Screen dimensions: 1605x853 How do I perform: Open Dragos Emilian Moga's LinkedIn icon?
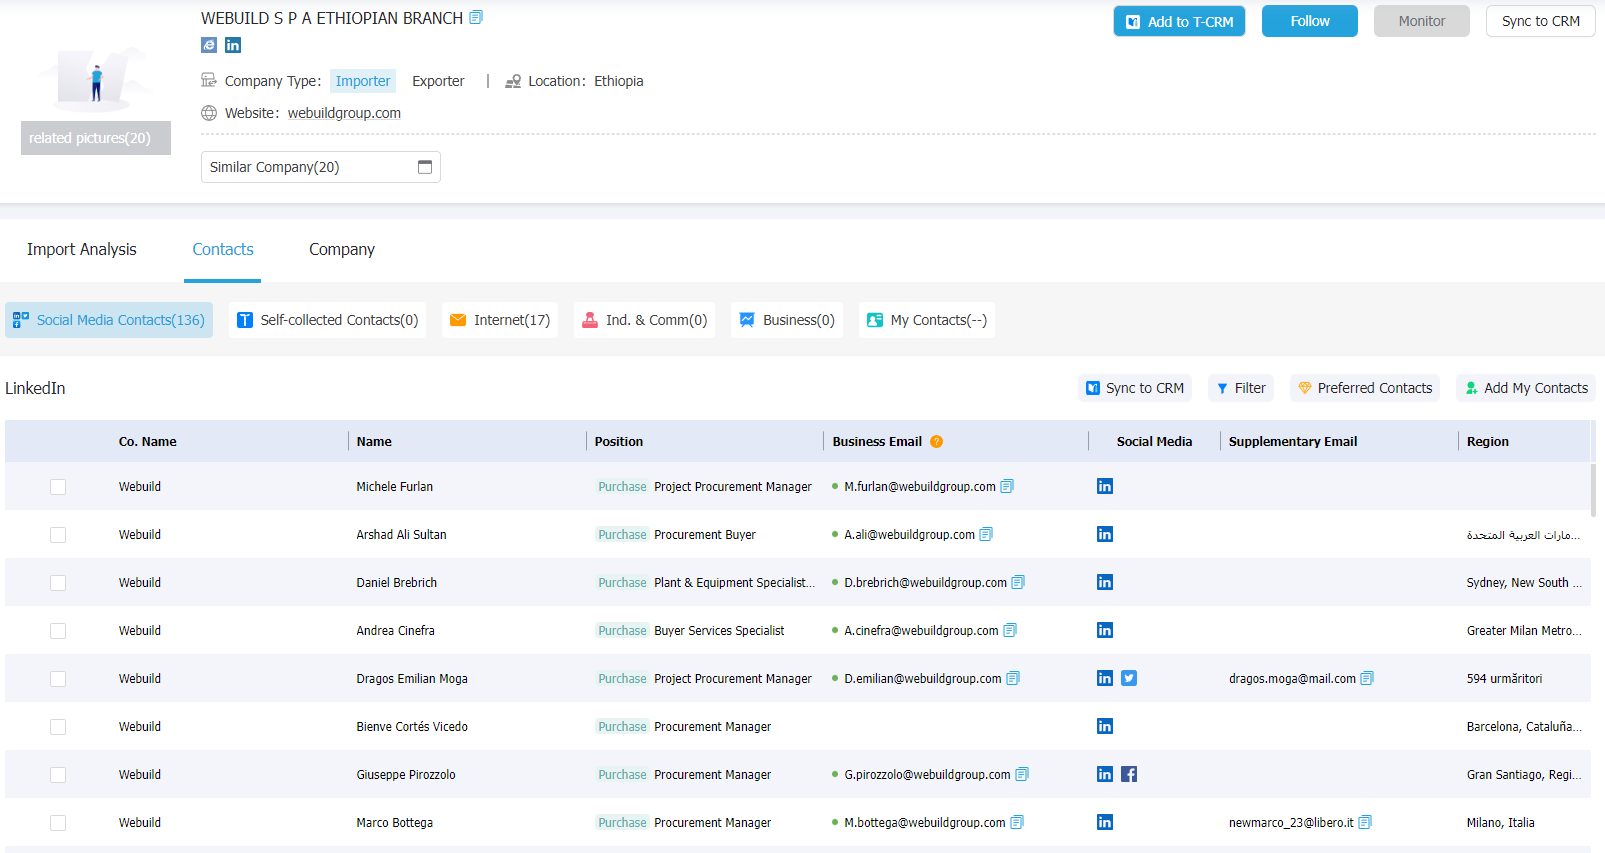pyautogui.click(x=1105, y=678)
